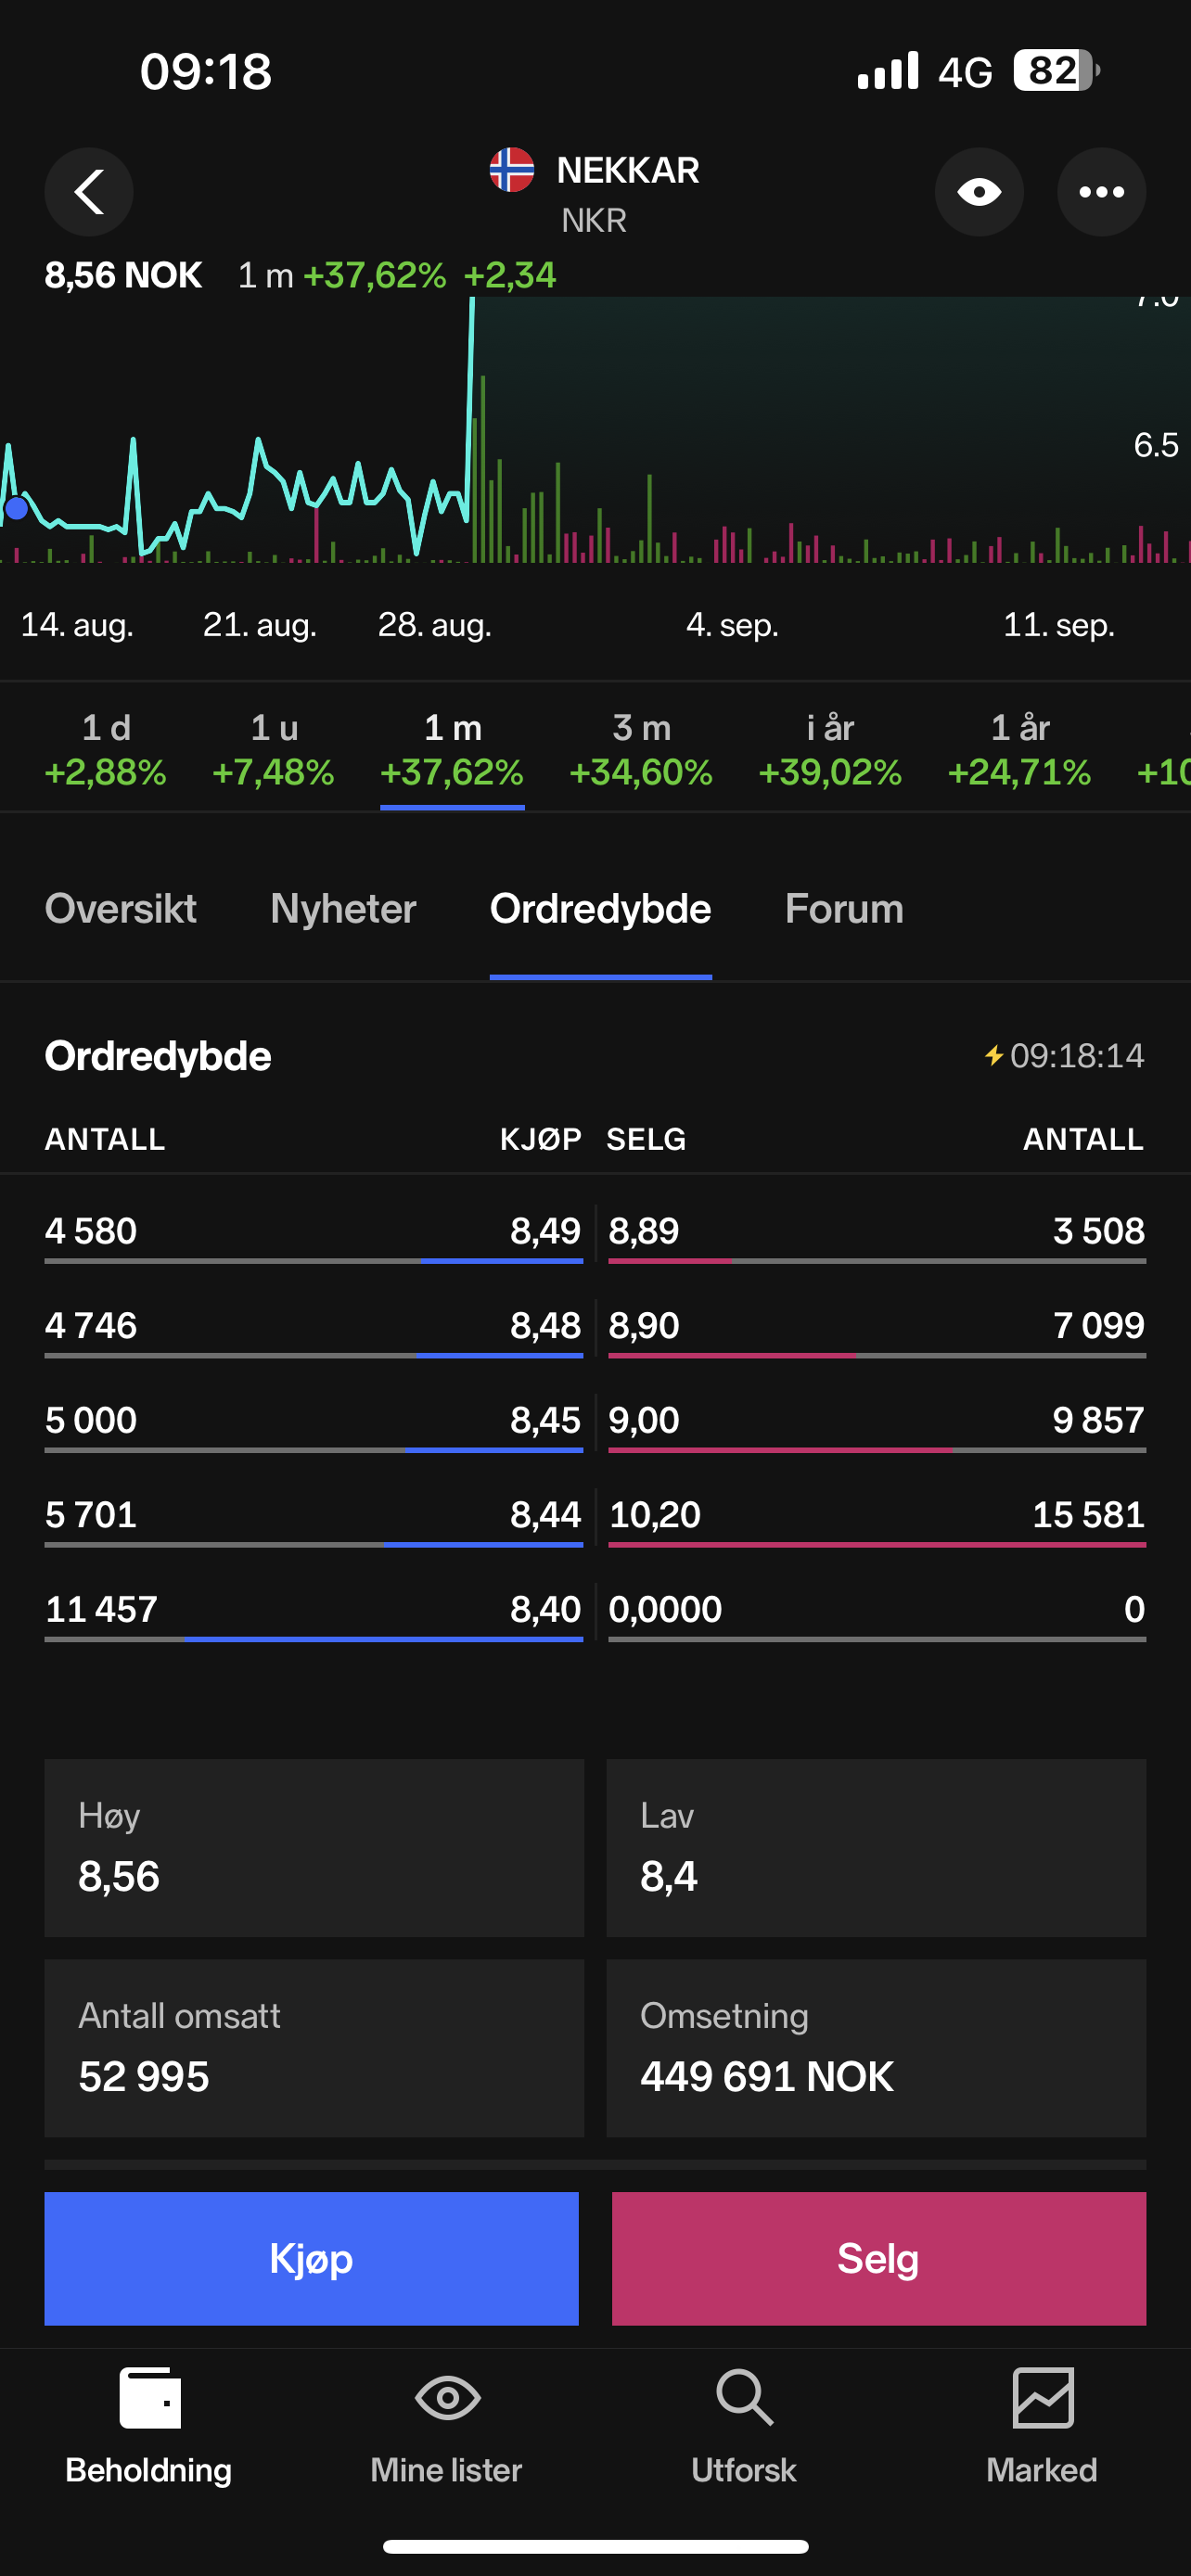The height and width of the screenshot is (2576, 1191).
Task: Open the Oversikt tab
Action: pos(121,909)
